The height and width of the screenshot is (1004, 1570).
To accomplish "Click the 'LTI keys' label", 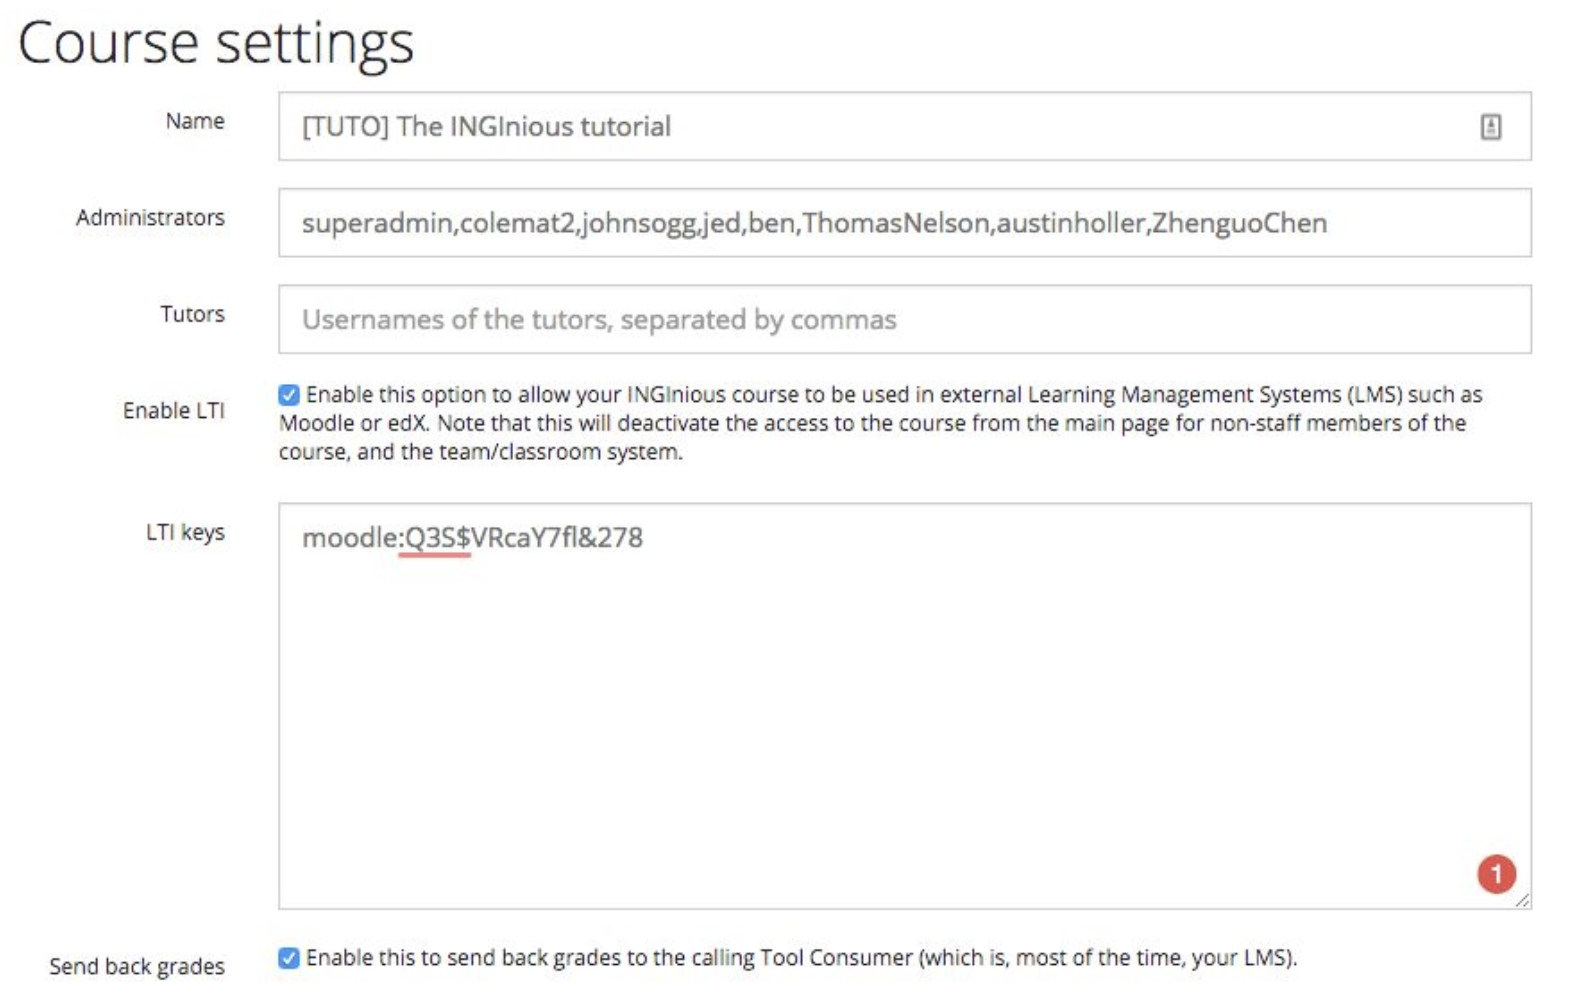I will (185, 533).
